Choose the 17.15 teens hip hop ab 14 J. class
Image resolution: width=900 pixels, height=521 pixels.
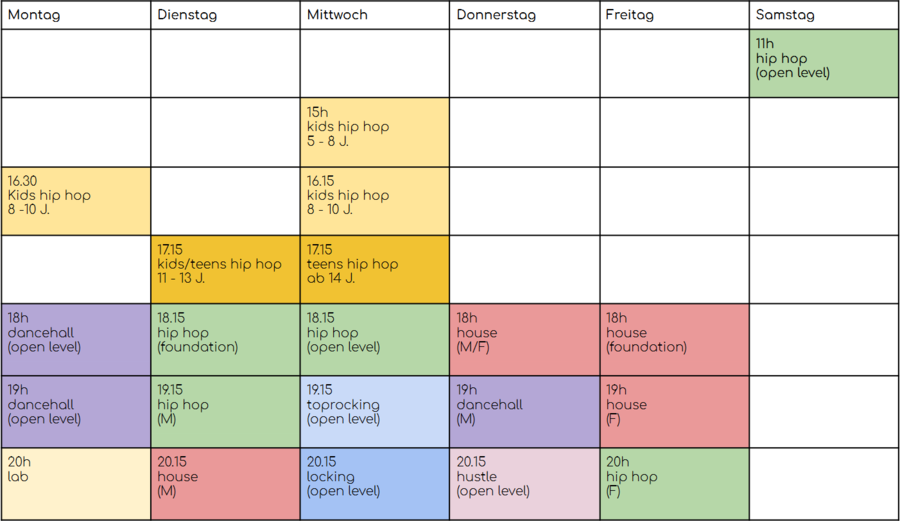tap(375, 269)
